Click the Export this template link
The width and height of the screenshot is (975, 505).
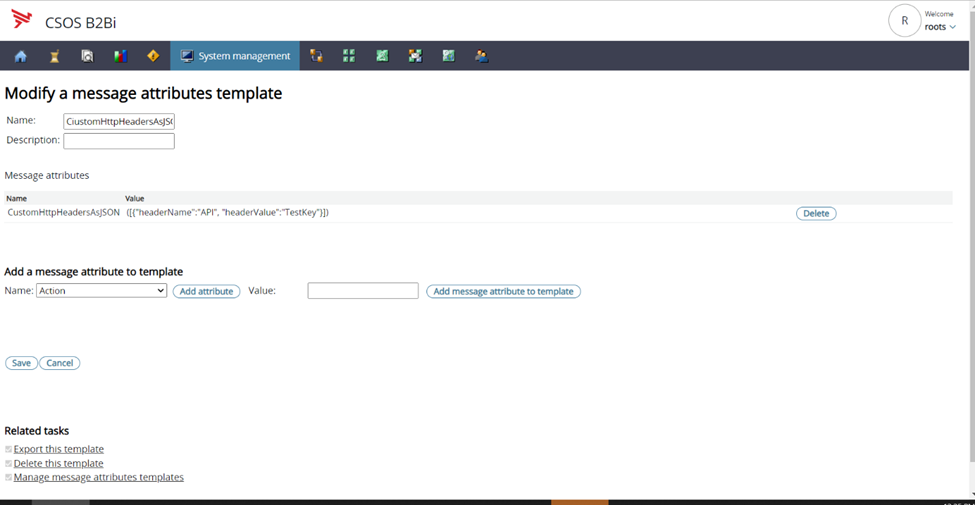click(59, 449)
